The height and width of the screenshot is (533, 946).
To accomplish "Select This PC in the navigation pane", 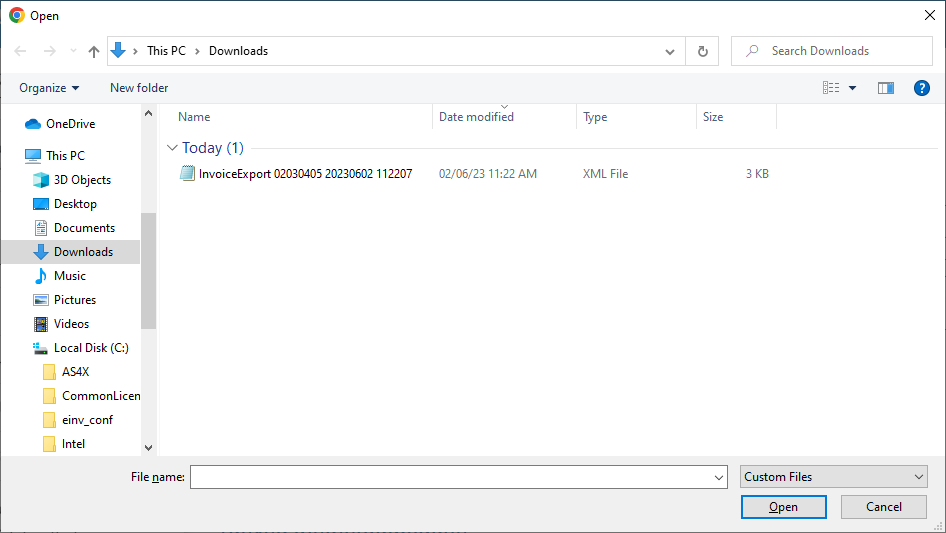I will click(65, 156).
